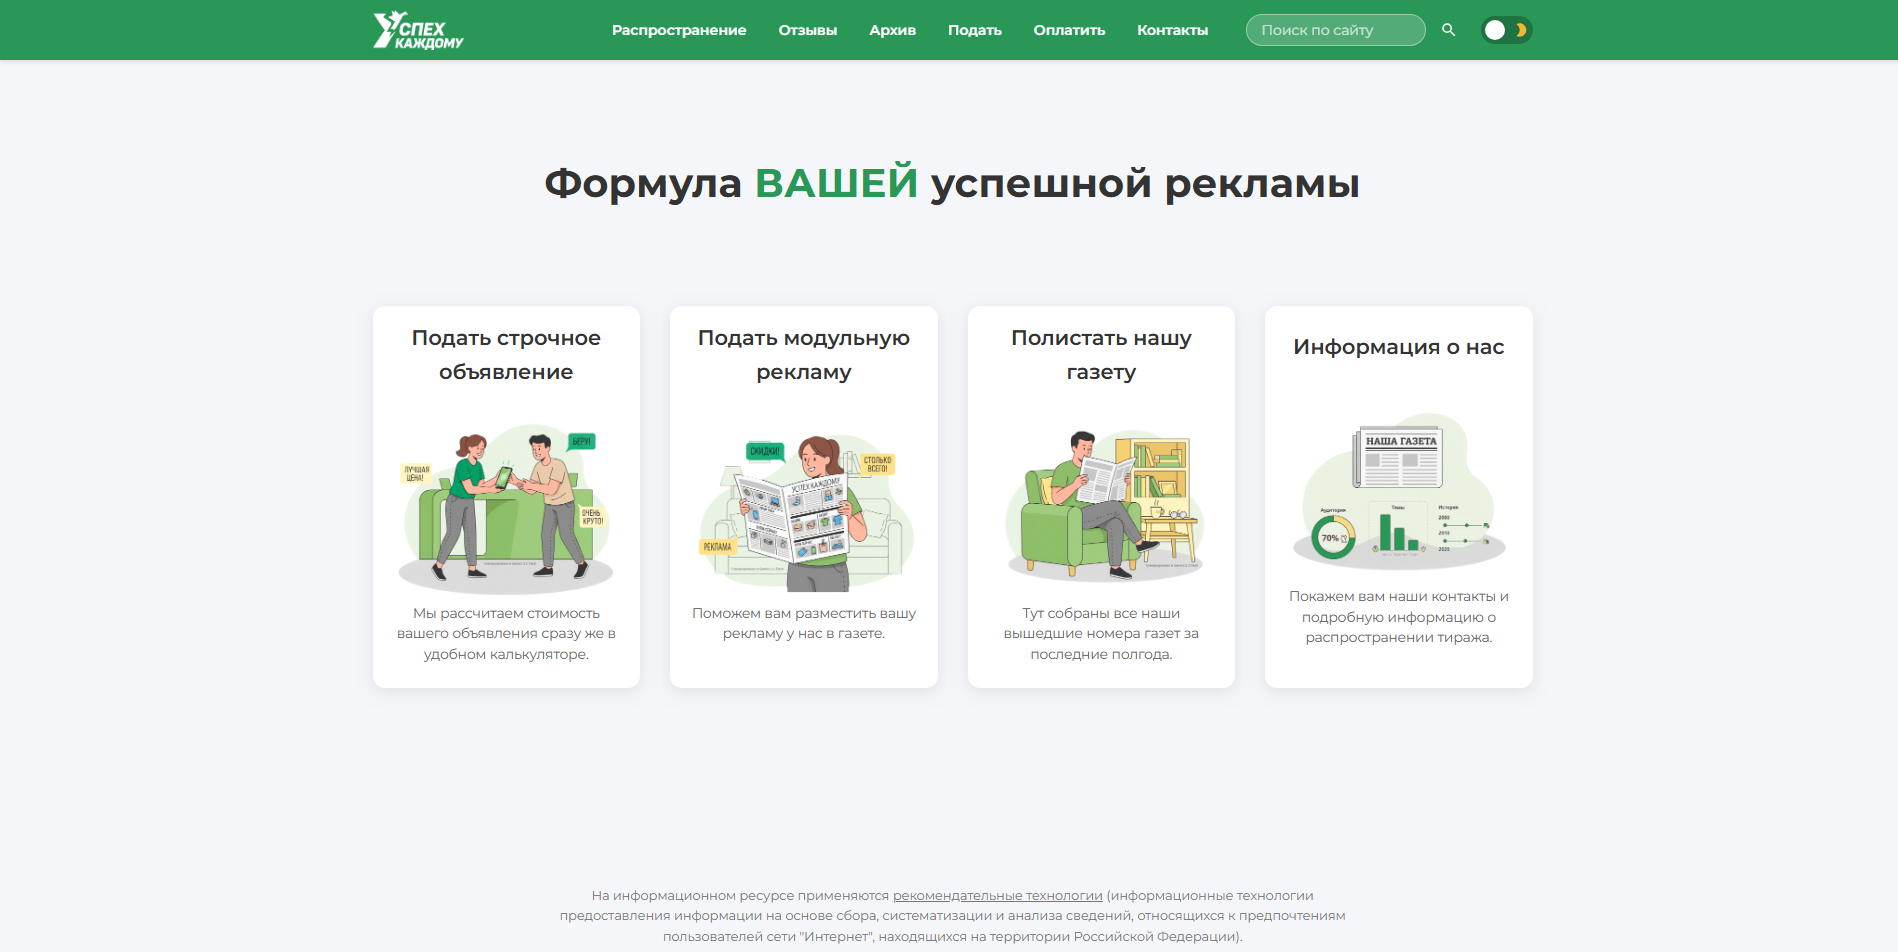Open the Оплатить page
This screenshot has width=1898, height=952.
click(x=1068, y=30)
